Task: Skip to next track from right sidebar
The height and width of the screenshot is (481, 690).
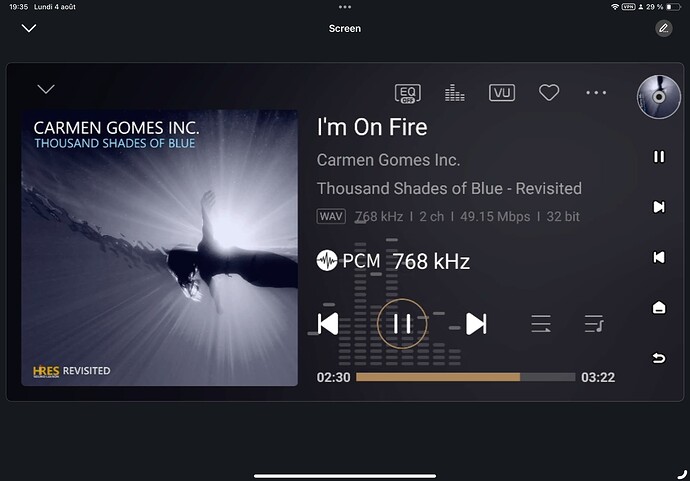Action: click(x=659, y=207)
